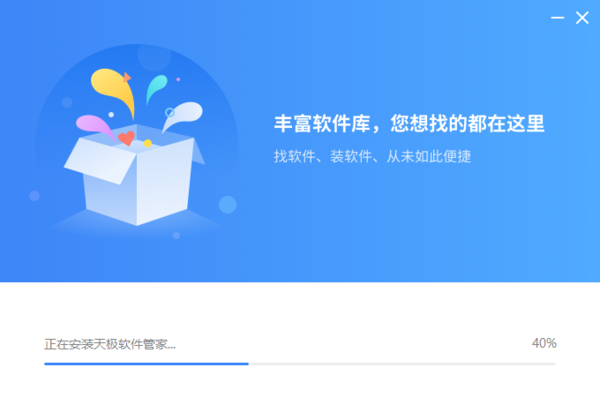
Task: Select the yellow splash shape
Action: point(113,92)
